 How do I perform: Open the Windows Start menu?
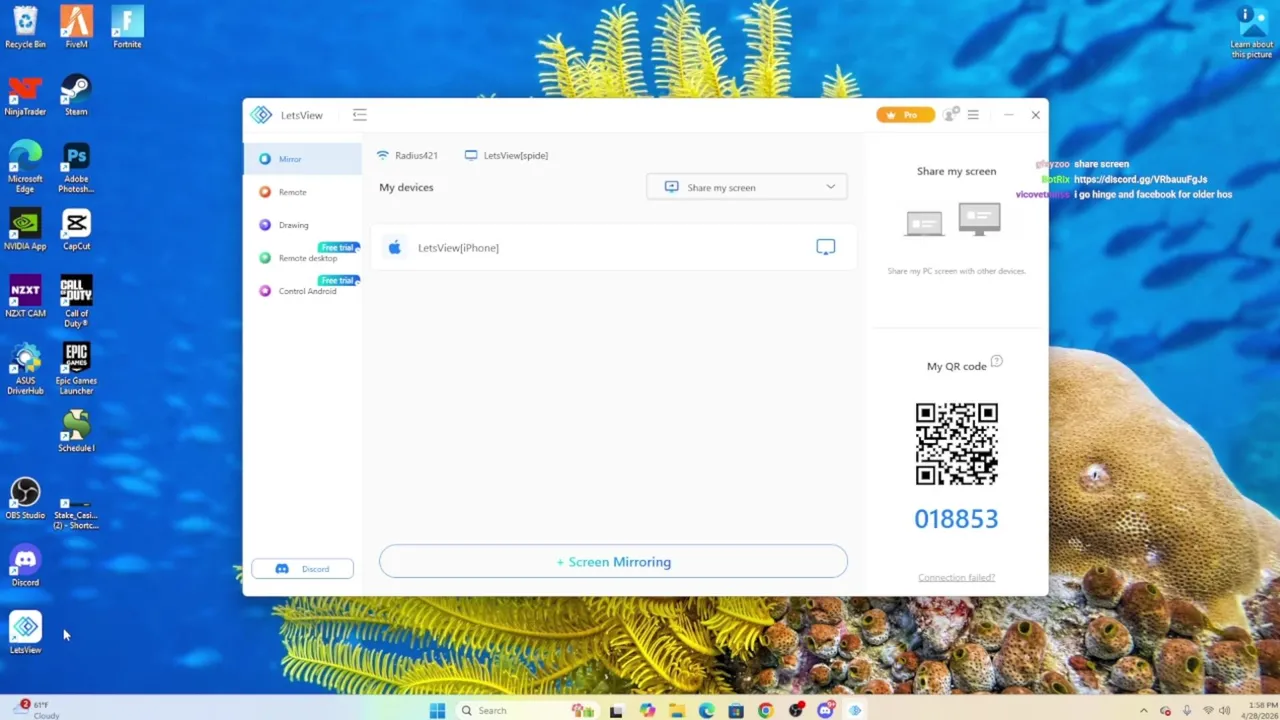tap(437, 710)
